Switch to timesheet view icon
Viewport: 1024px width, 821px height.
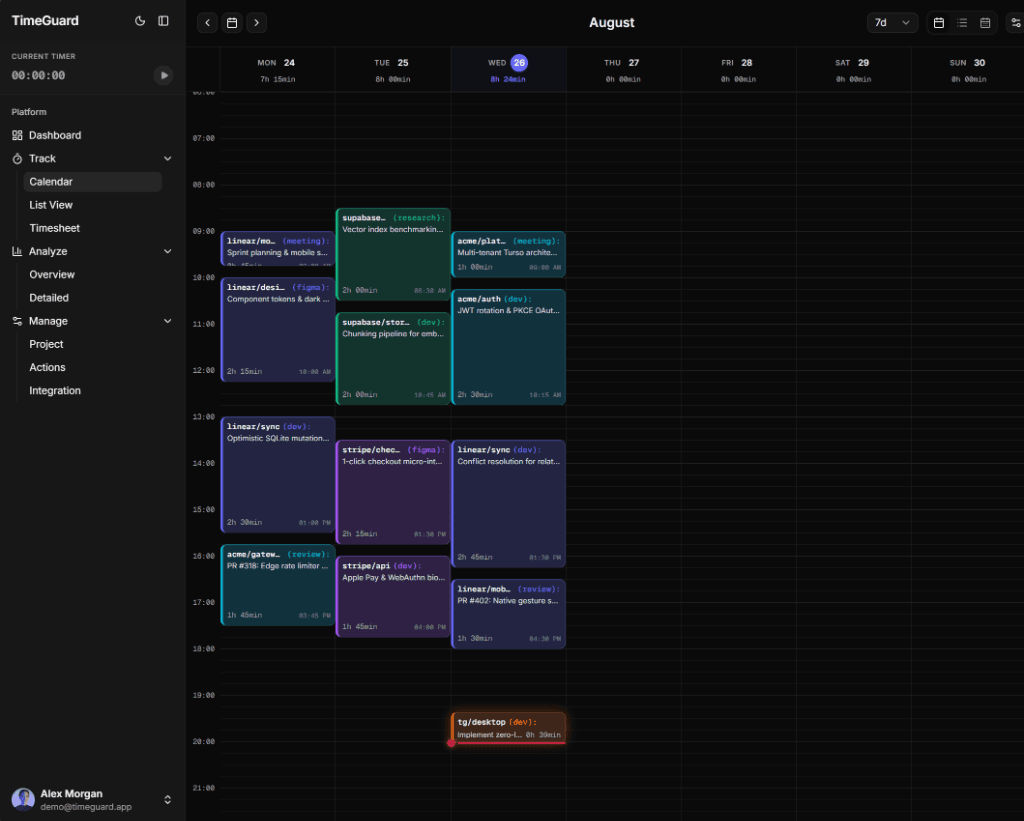click(985, 23)
